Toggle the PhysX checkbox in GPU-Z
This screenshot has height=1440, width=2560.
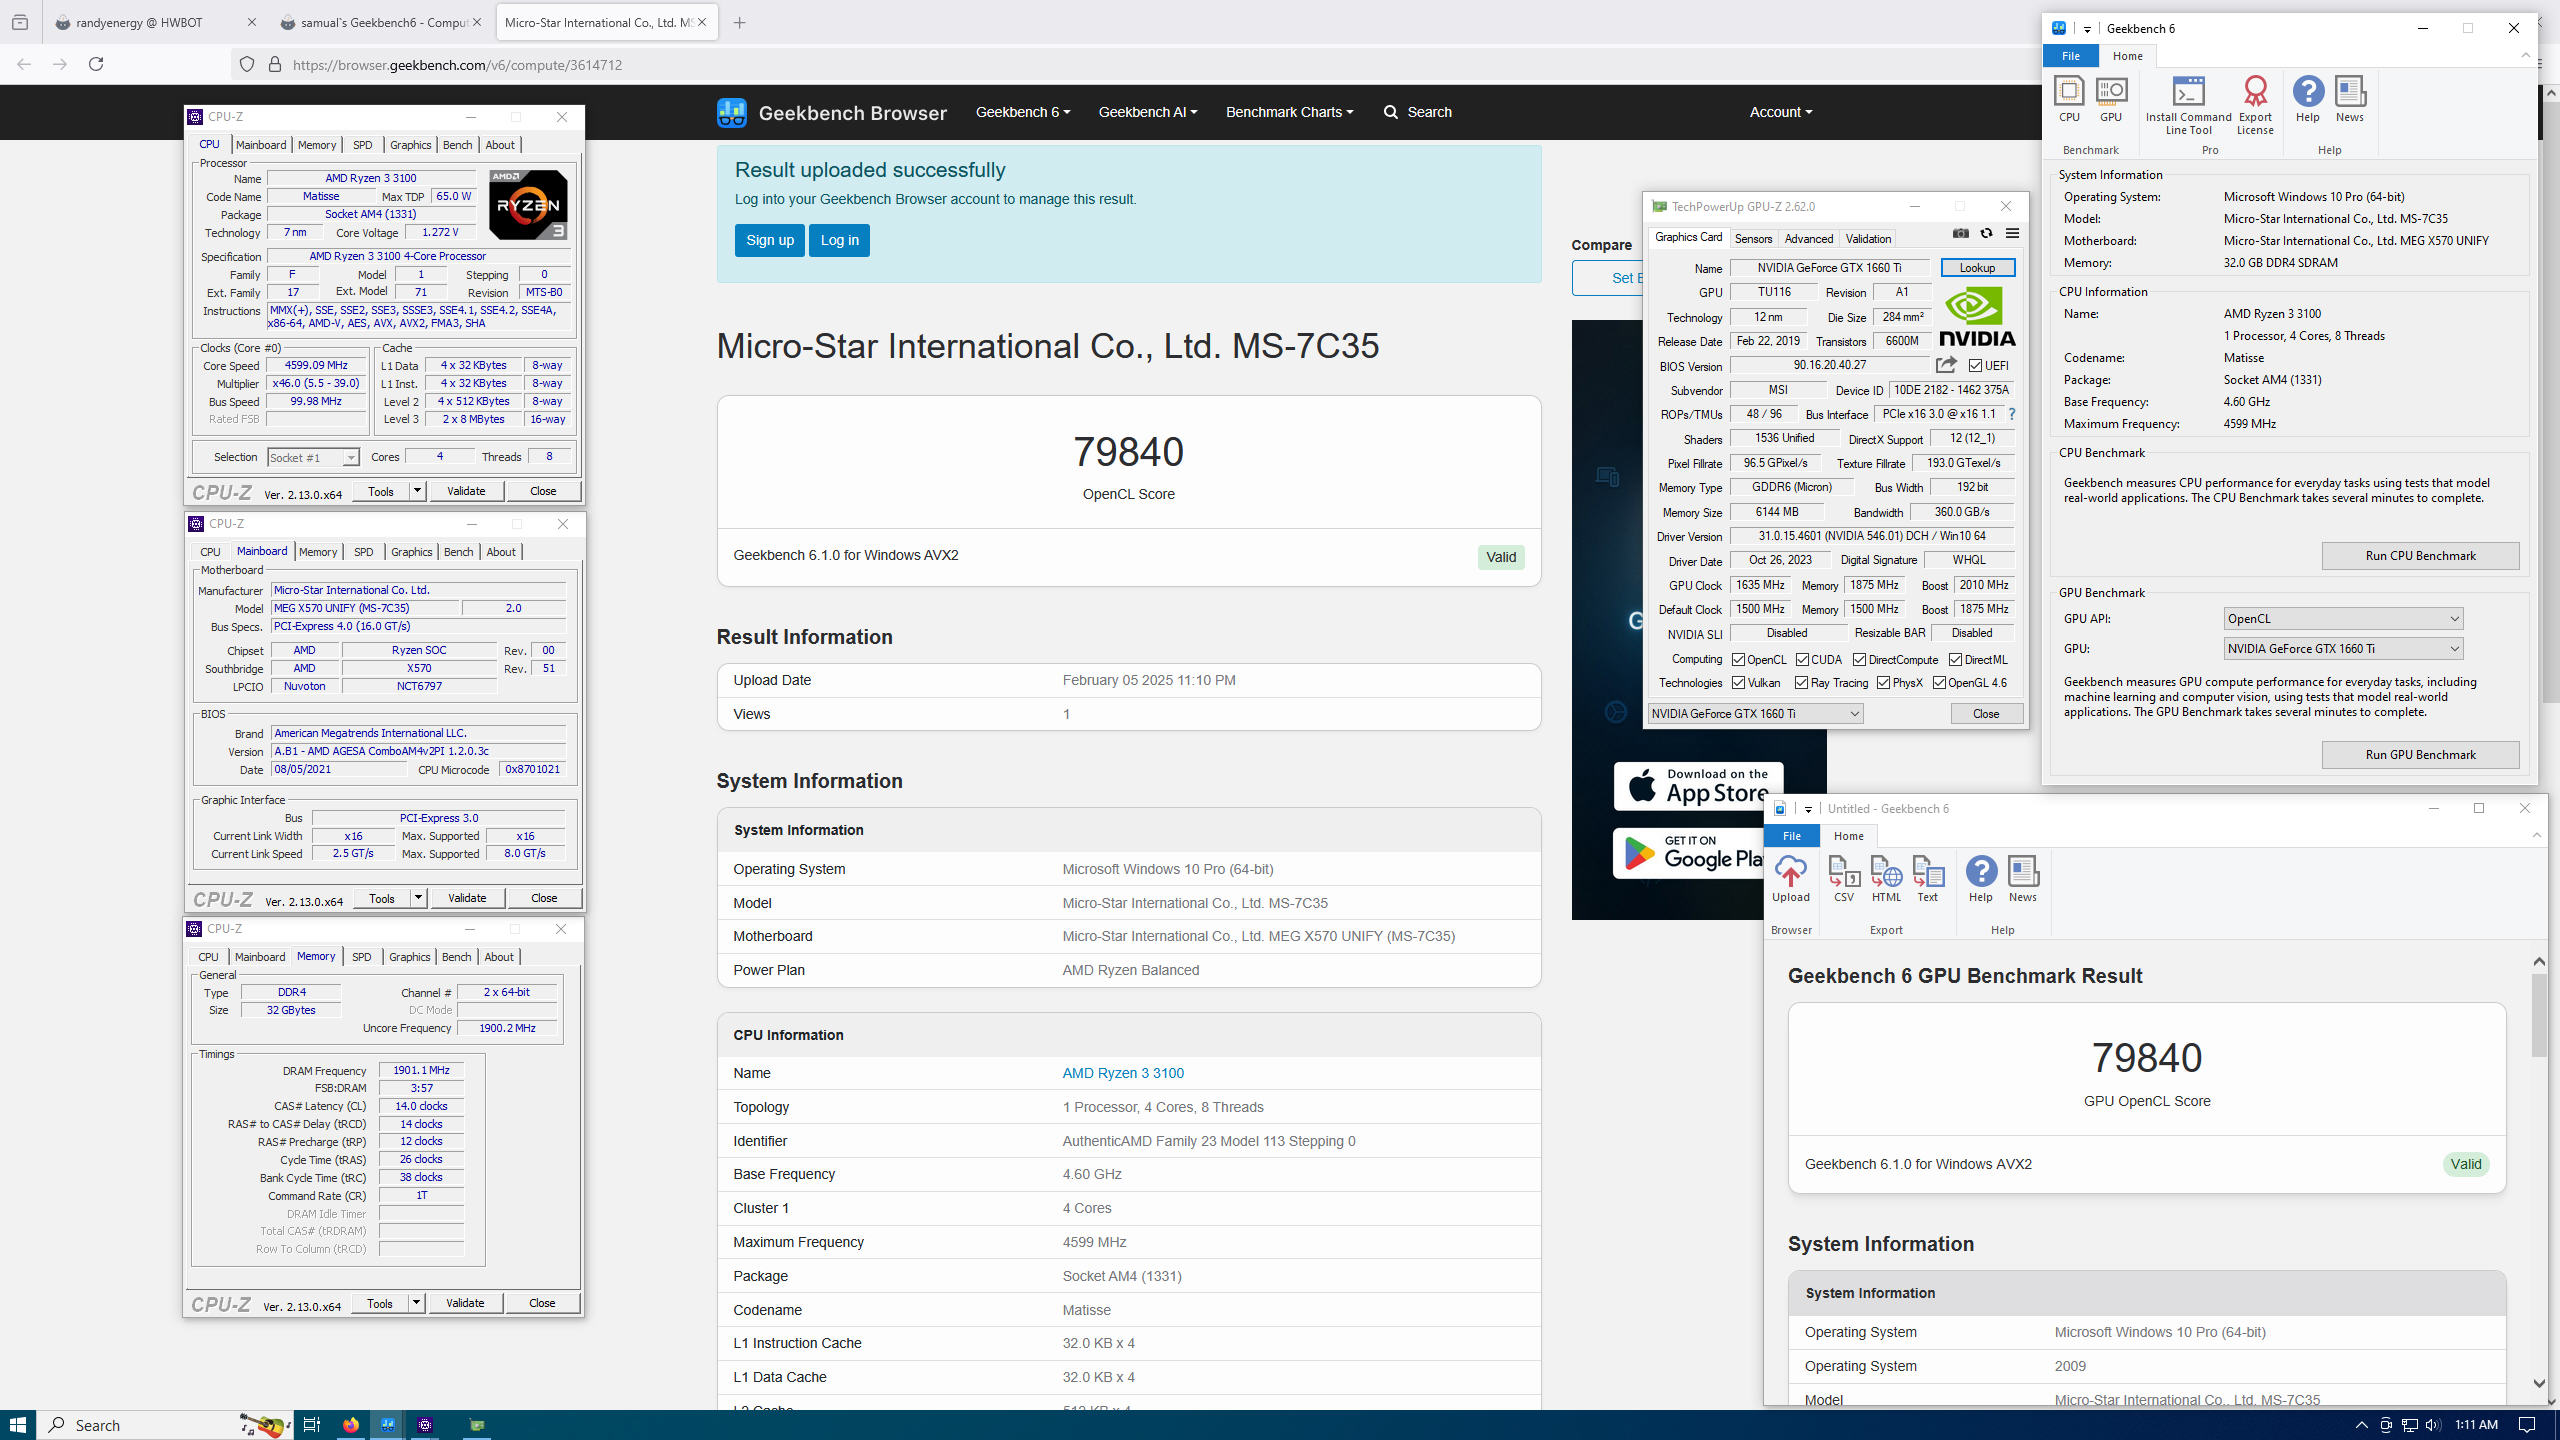coord(1883,683)
